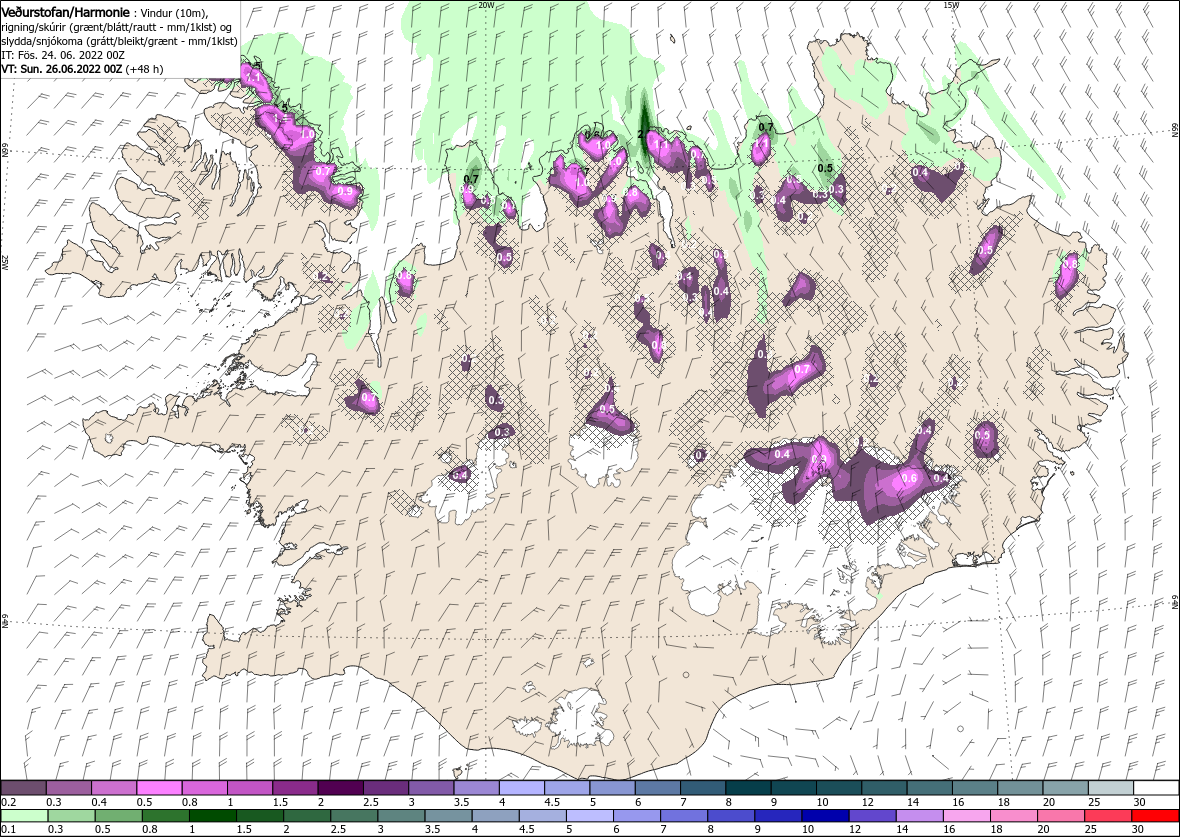Click the 'Veðurstofan/Harmonie' title text
Screen dimensions: 1180x837
(65, 12)
